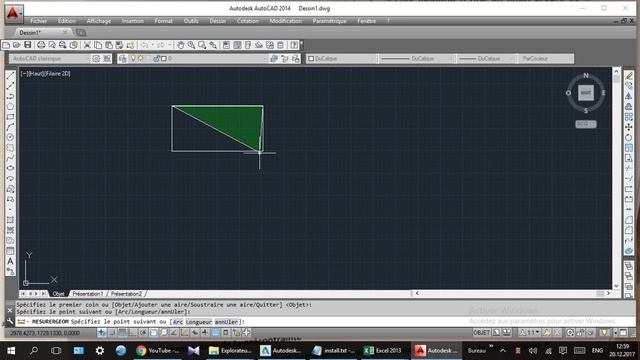Open the Fichier menu
The width and height of the screenshot is (640, 360).
[39, 21]
